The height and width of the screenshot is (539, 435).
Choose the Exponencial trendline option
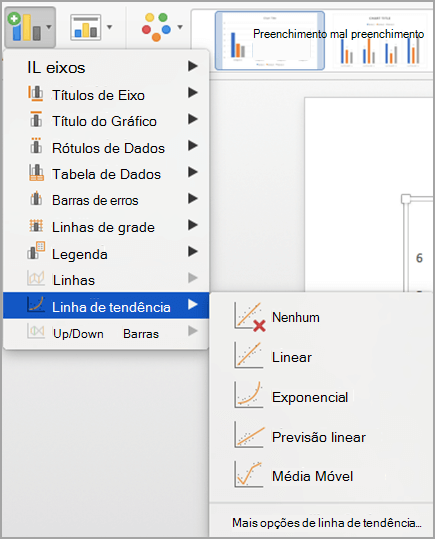(321, 397)
